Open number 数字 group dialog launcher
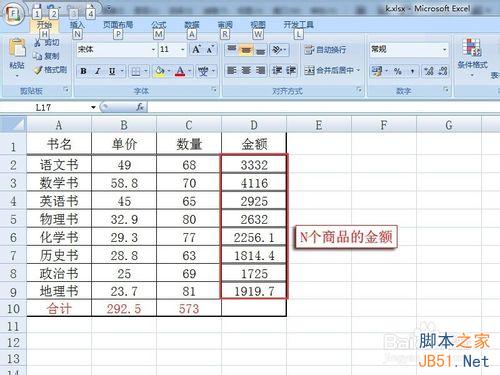 445,90
